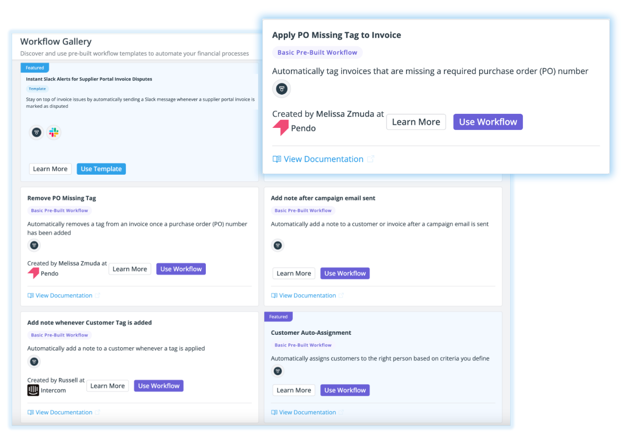Screen dimensions: 624x440
Task: Click the round app icon in Apply PO Missing Tag card
Action: (x=282, y=89)
